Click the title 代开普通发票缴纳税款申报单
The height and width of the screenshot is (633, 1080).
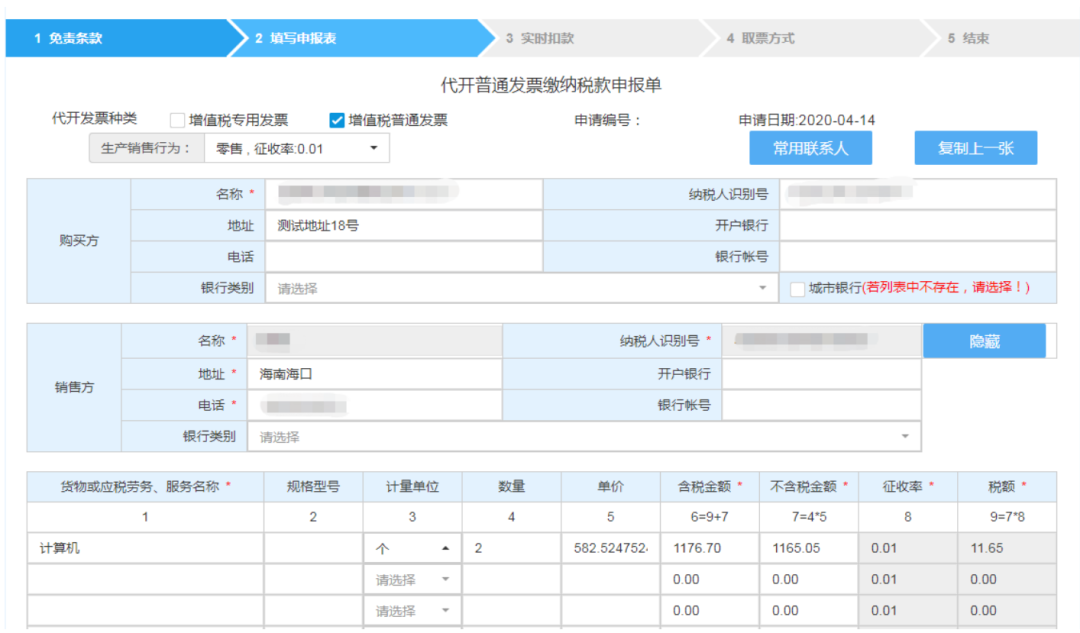point(551,85)
